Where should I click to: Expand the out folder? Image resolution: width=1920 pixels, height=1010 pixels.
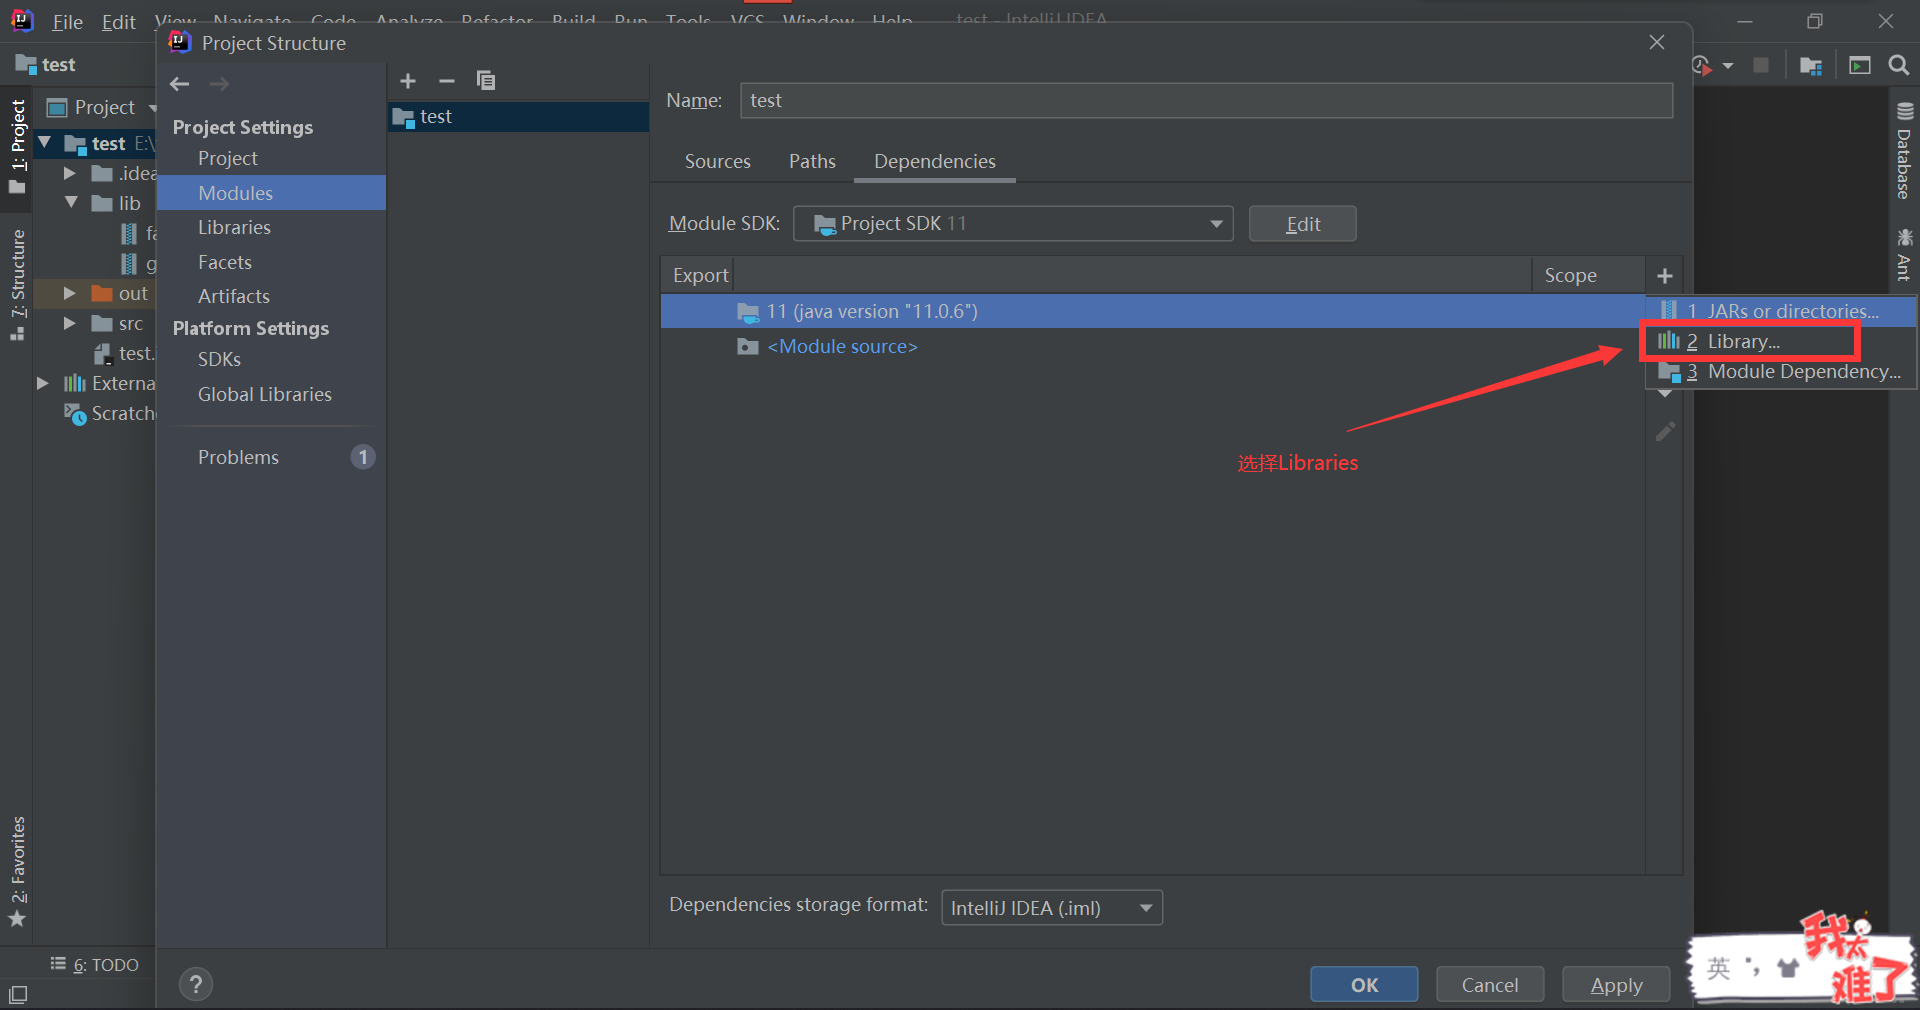(70, 293)
